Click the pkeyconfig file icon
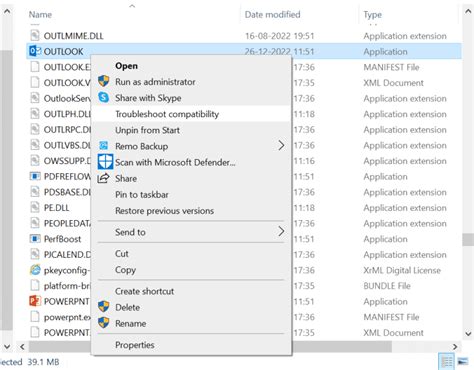 [x=35, y=270]
